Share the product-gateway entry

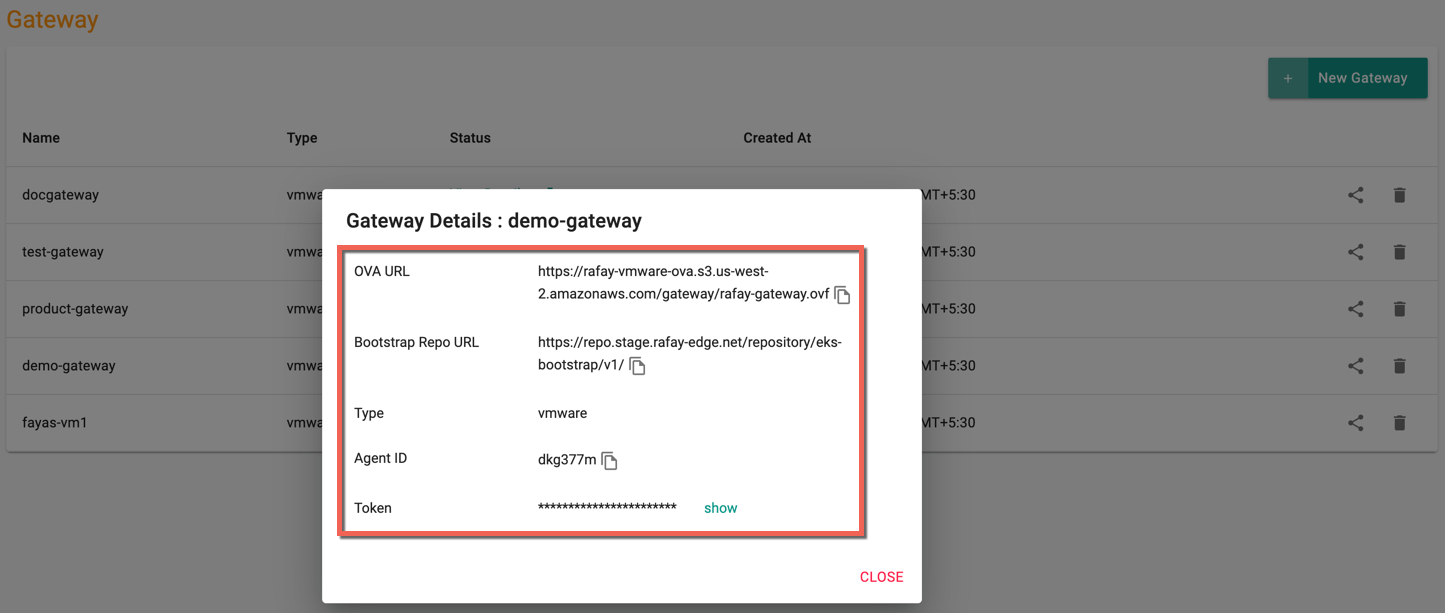tap(1355, 309)
